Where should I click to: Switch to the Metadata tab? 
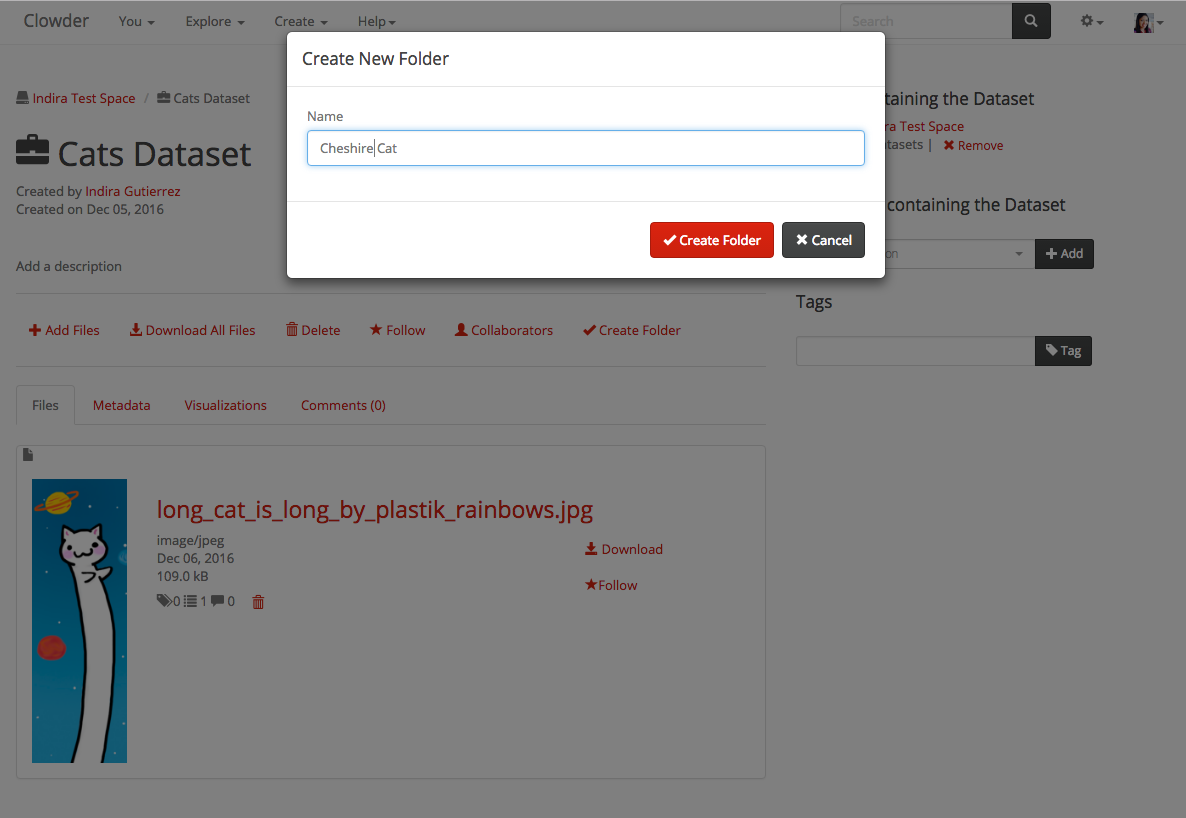(x=121, y=405)
